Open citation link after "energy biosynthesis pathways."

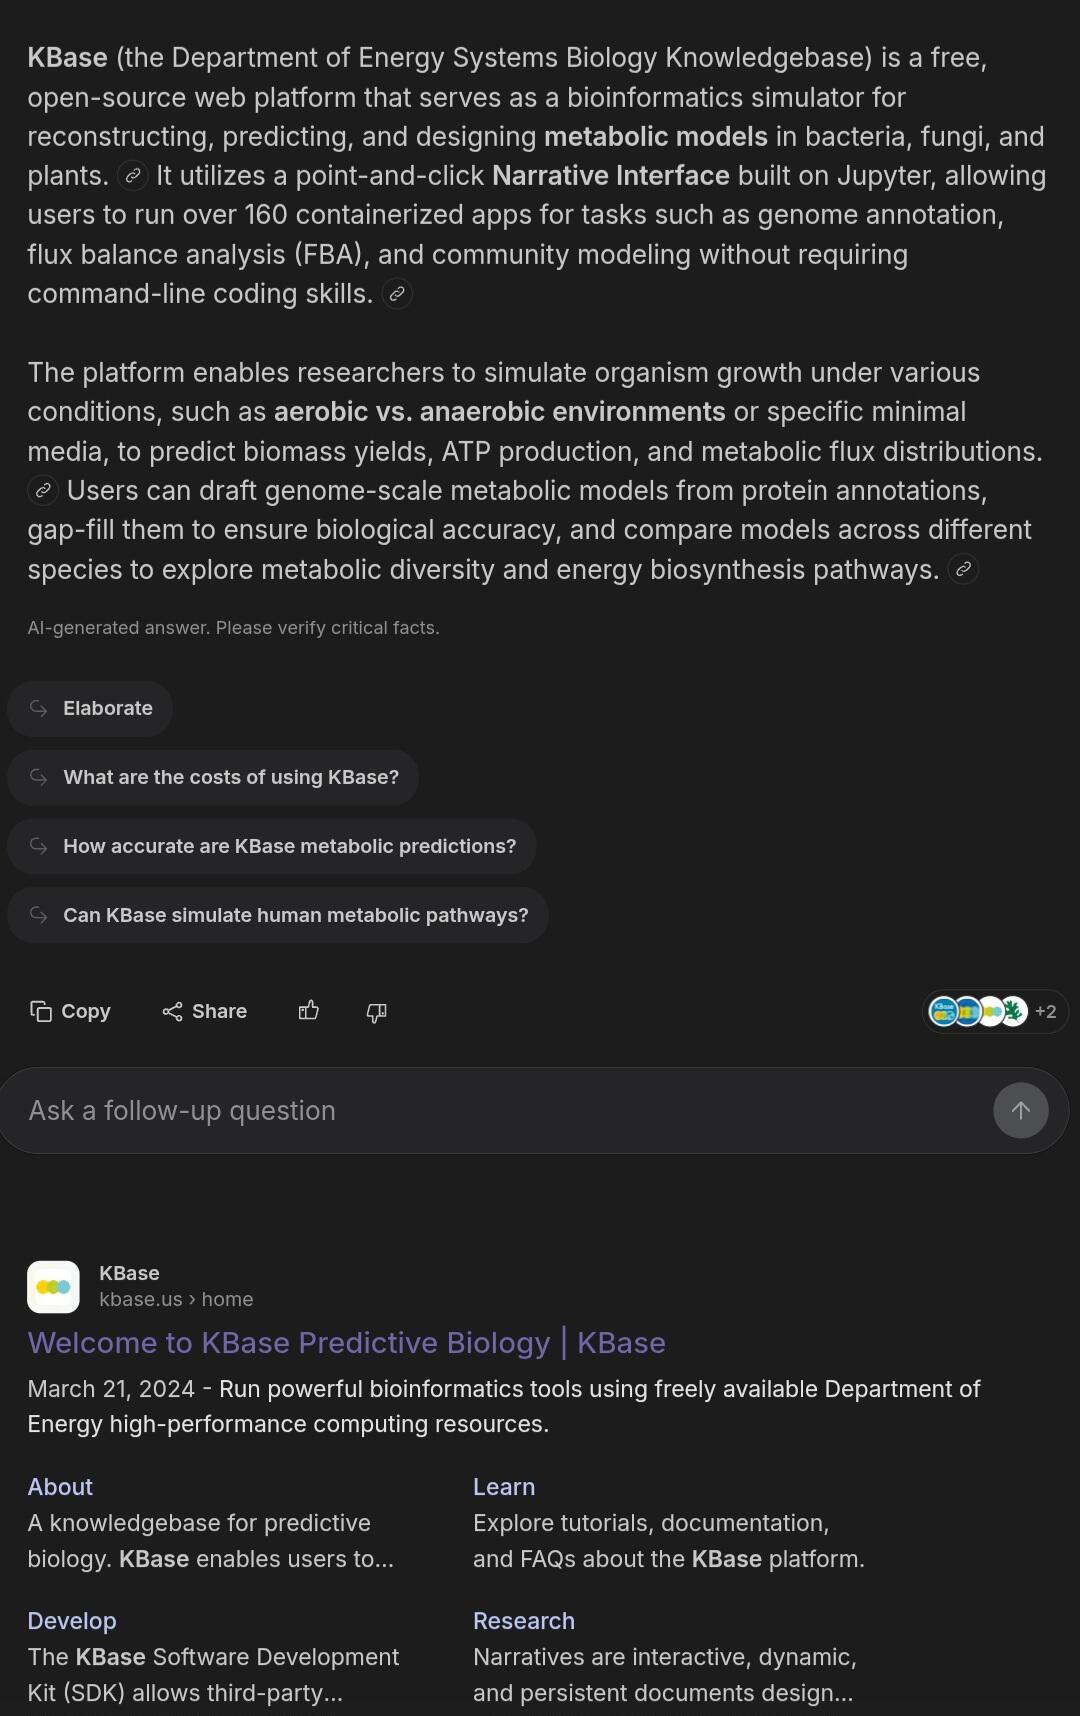(963, 569)
